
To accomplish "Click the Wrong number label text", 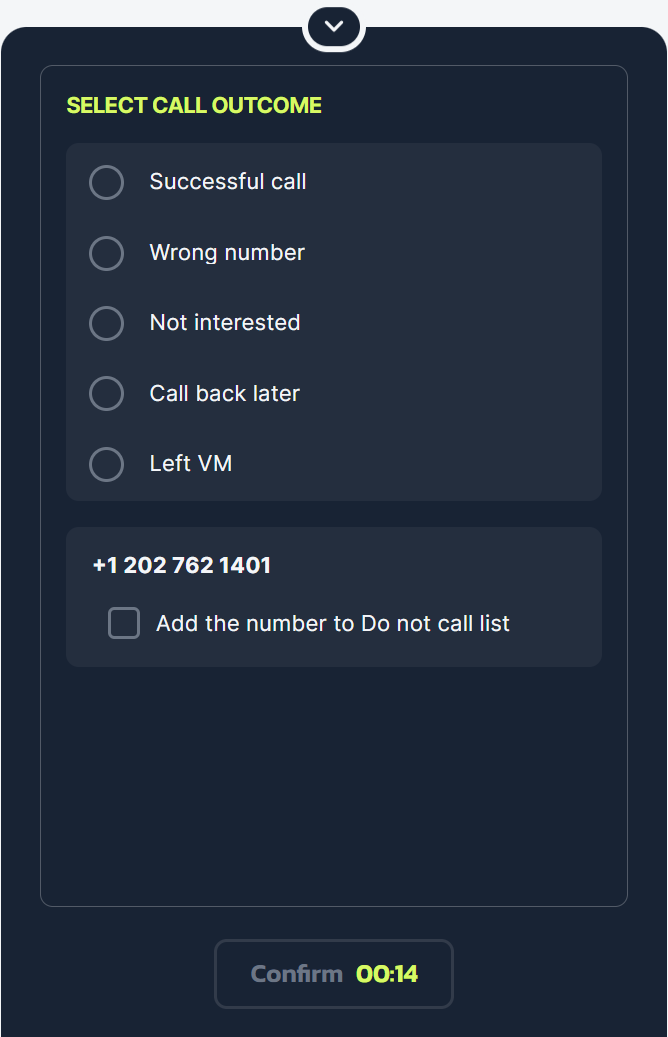I will click(226, 253).
